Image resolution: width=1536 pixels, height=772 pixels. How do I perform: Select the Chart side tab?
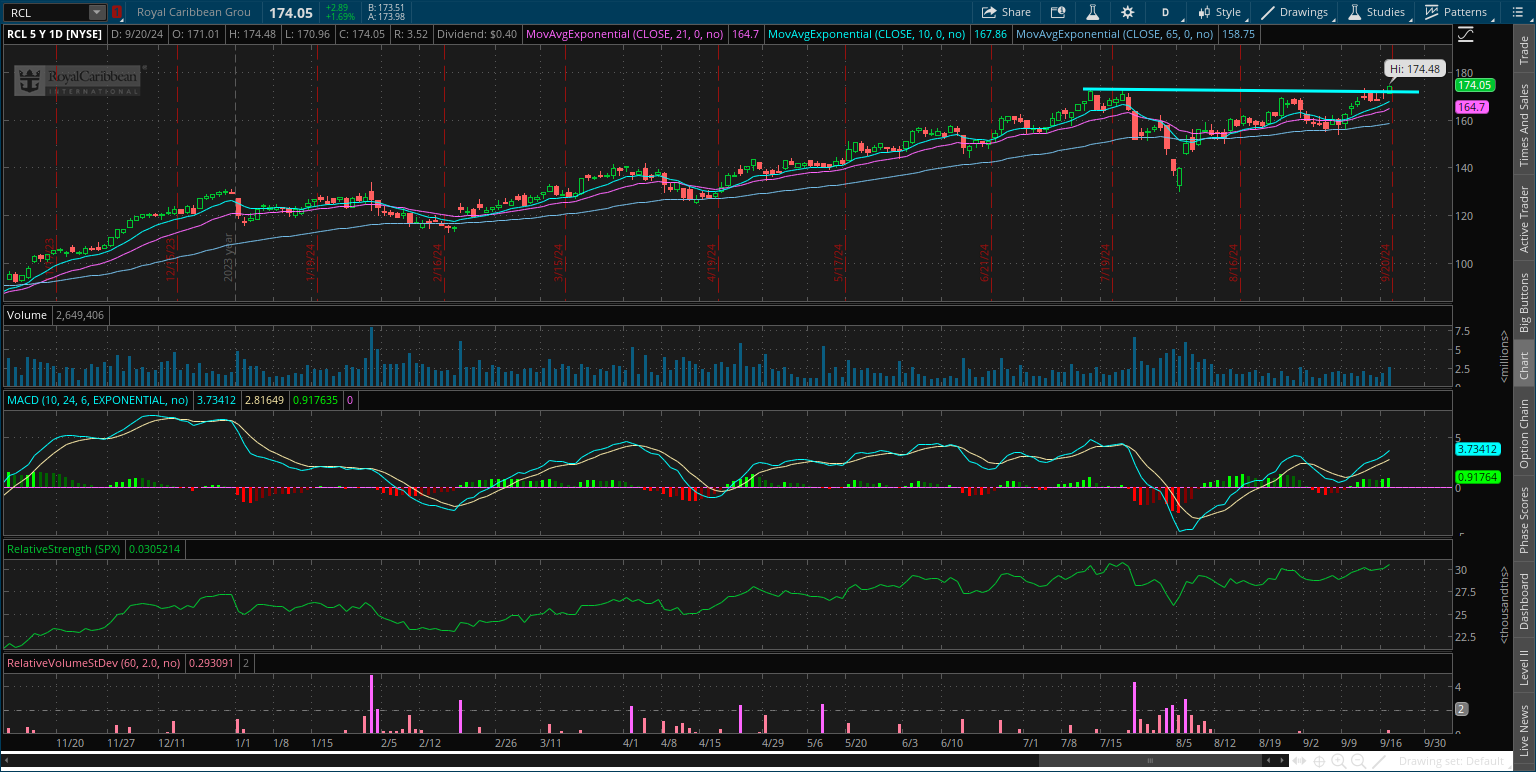click(1524, 366)
